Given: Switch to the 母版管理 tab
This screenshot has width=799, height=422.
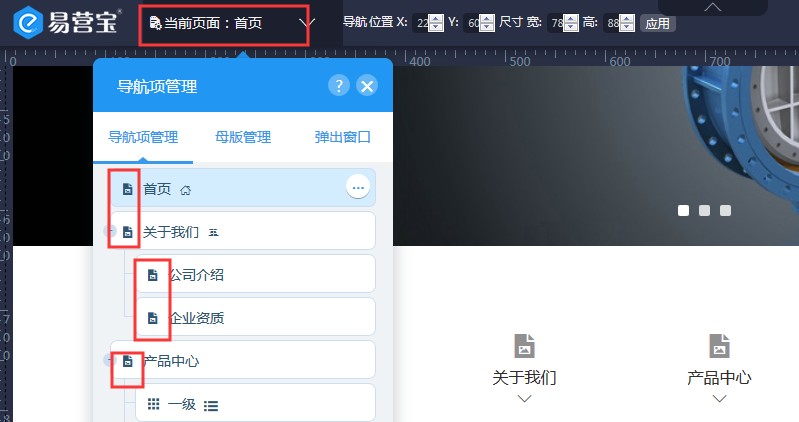Looking at the screenshot, I should pos(243,137).
